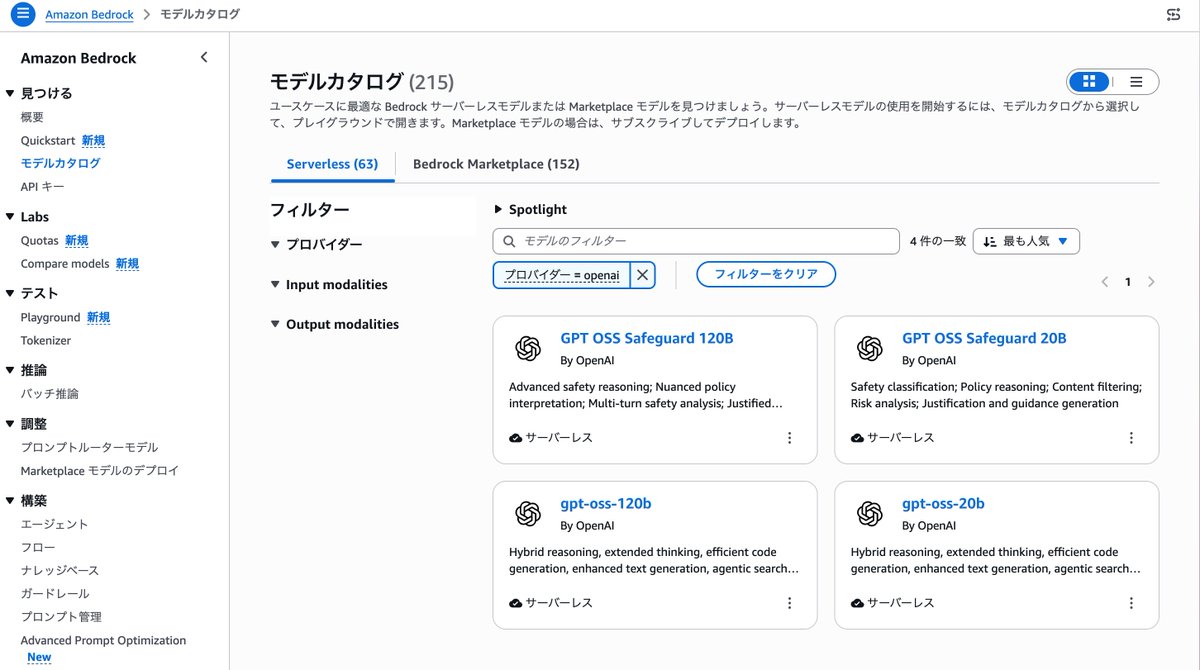Switch to grid card view

click(x=1090, y=82)
